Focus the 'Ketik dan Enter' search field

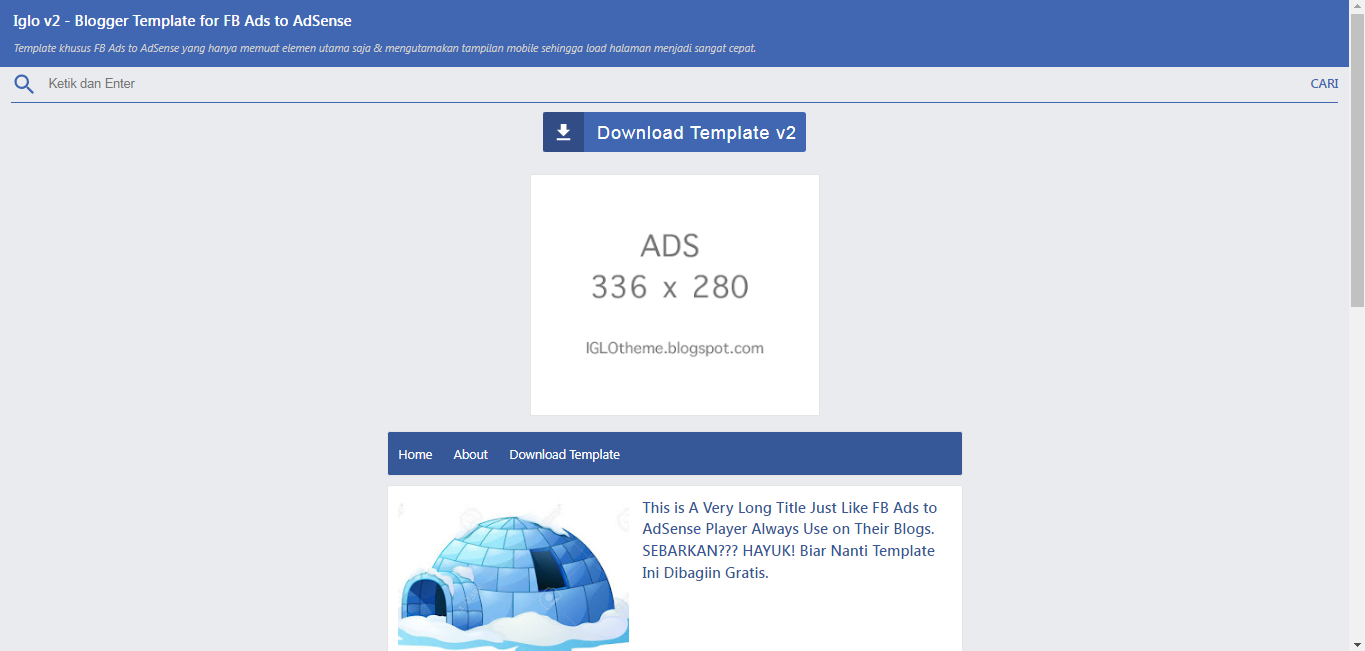coord(674,84)
